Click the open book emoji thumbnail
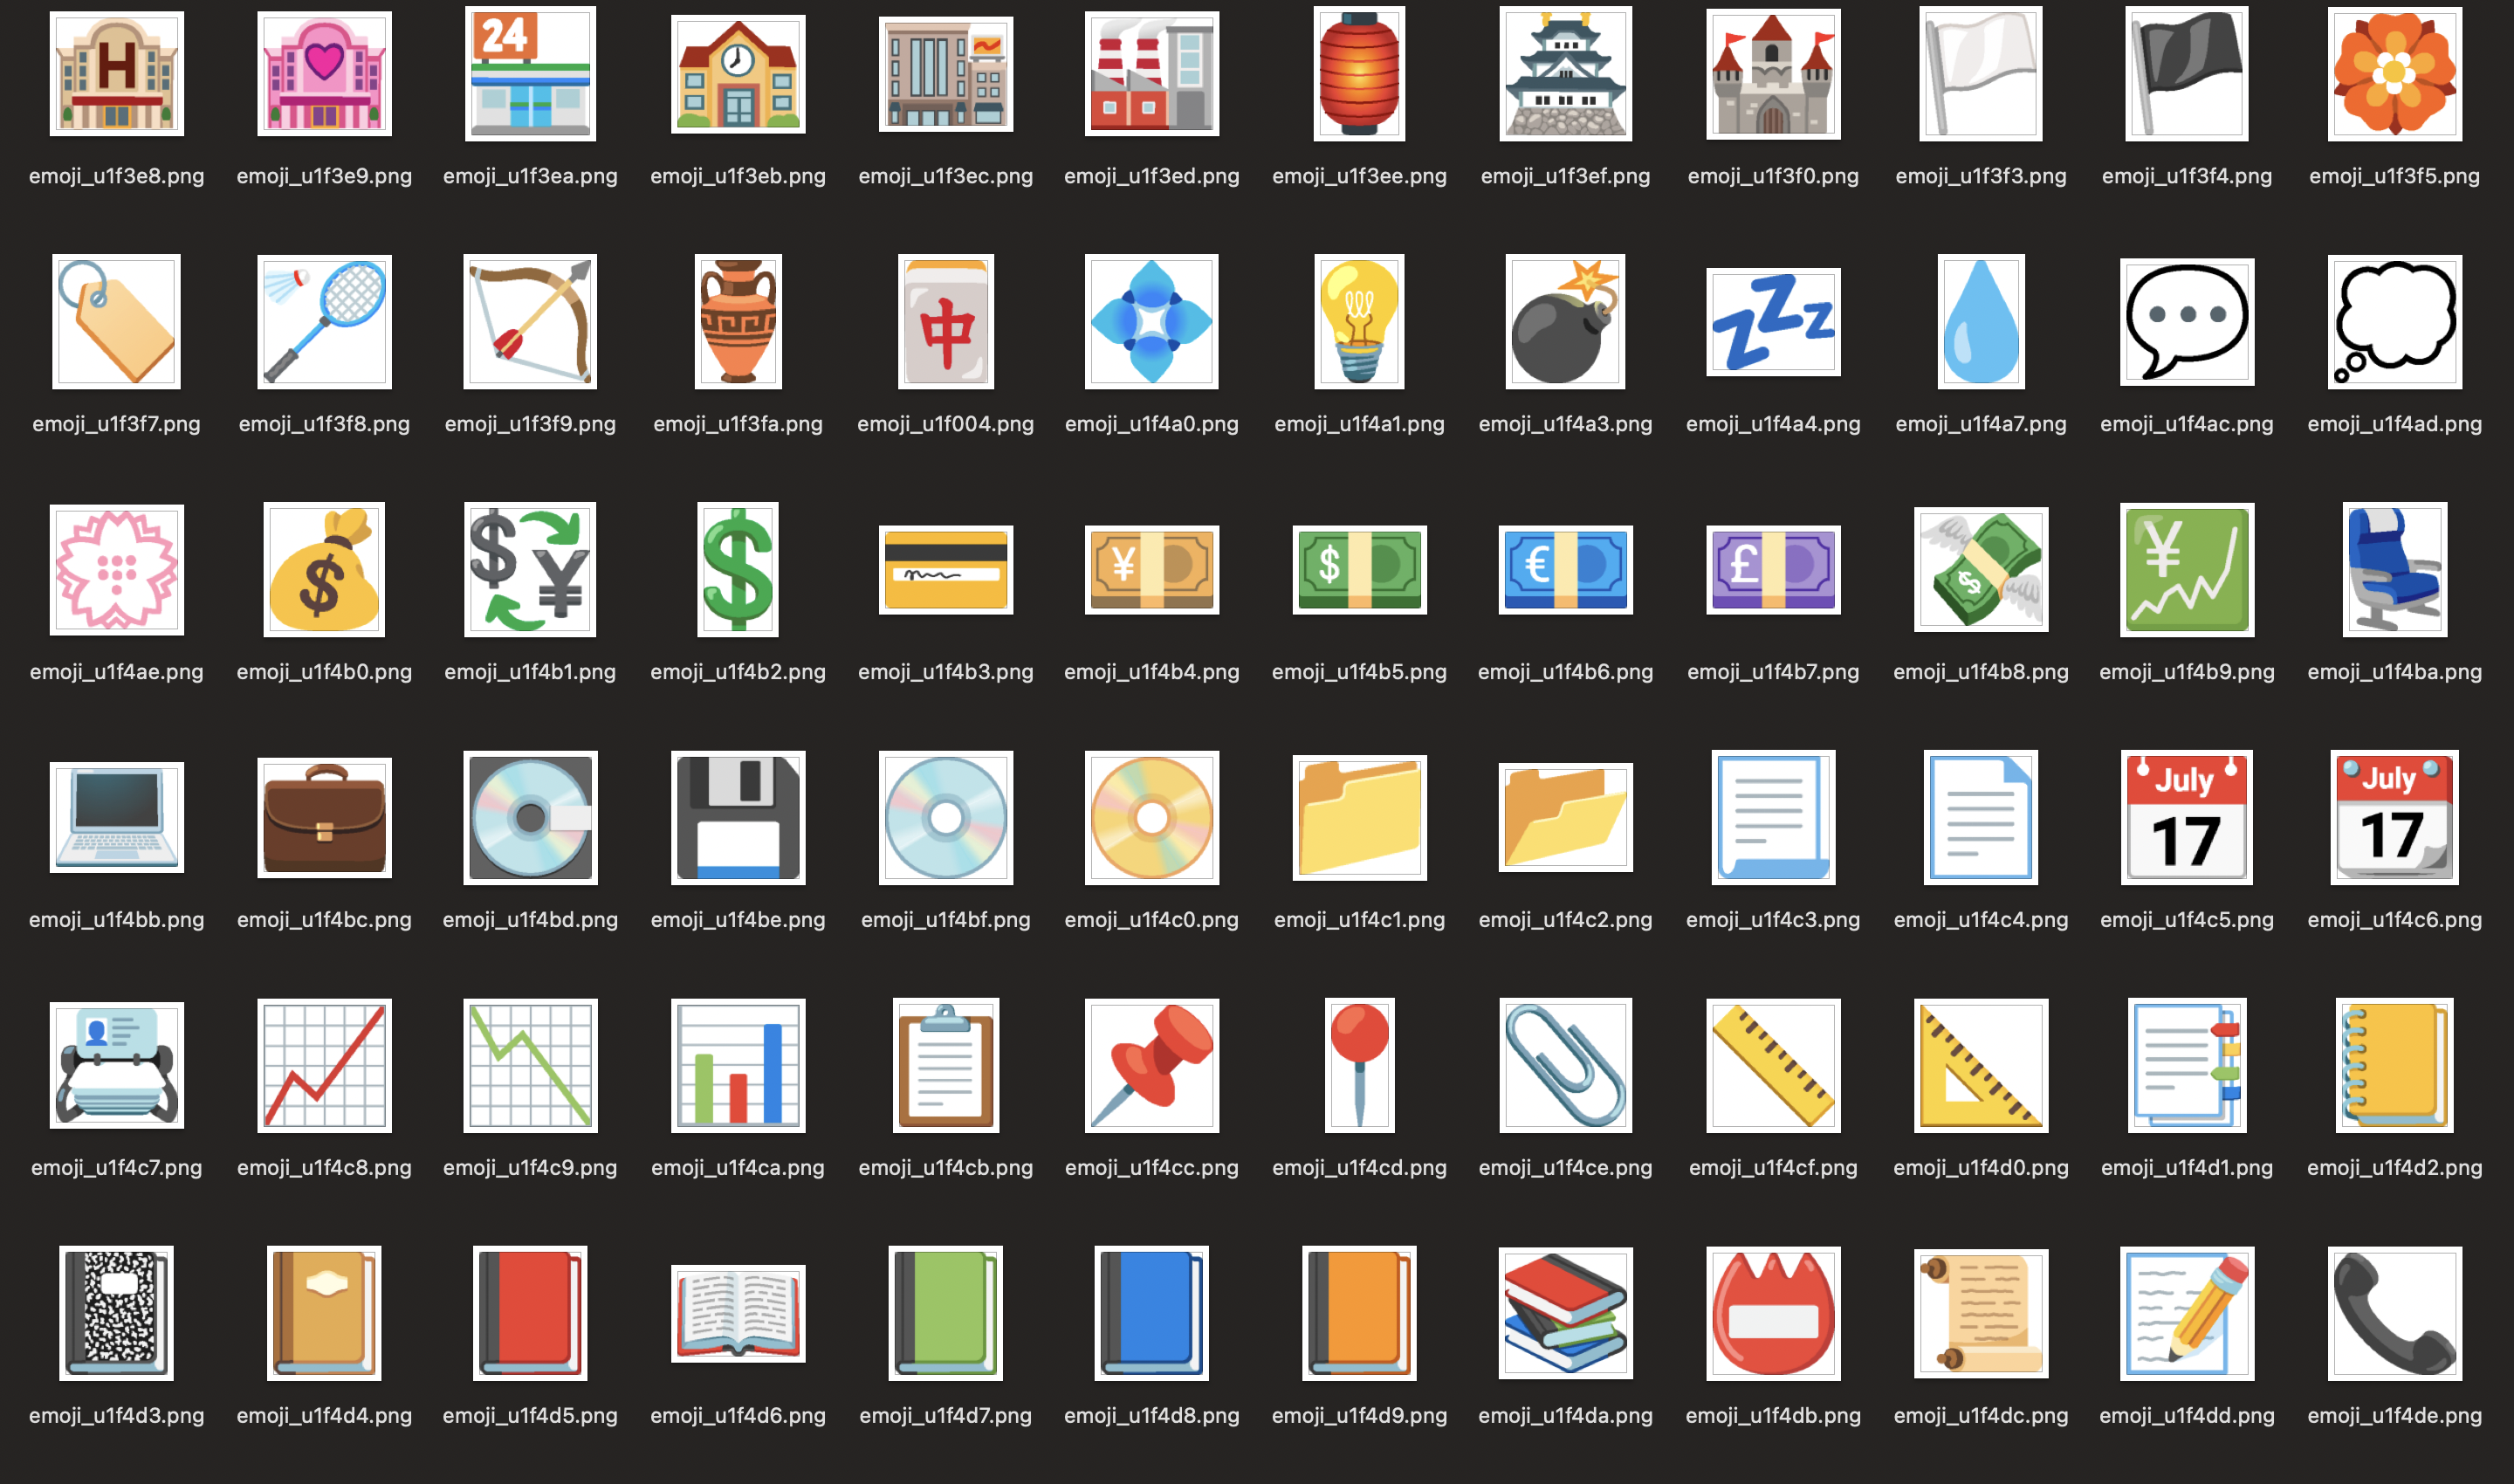The image size is (2514, 1484). pyautogui.click(x=738, y=1314)
